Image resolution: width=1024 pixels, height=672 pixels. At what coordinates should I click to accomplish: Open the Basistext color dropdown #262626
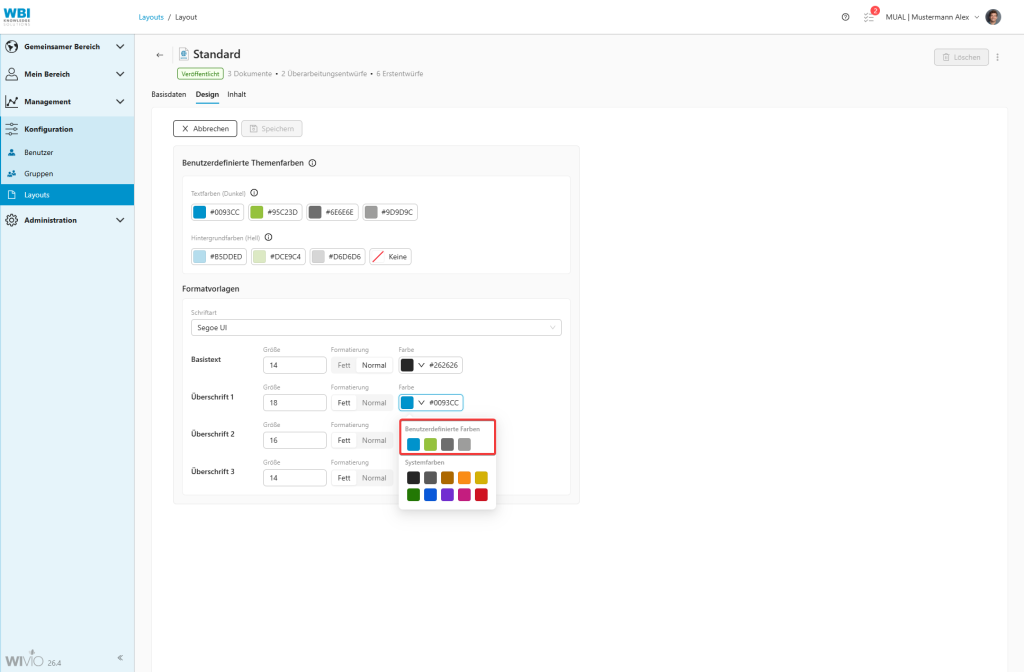(430, 365)
